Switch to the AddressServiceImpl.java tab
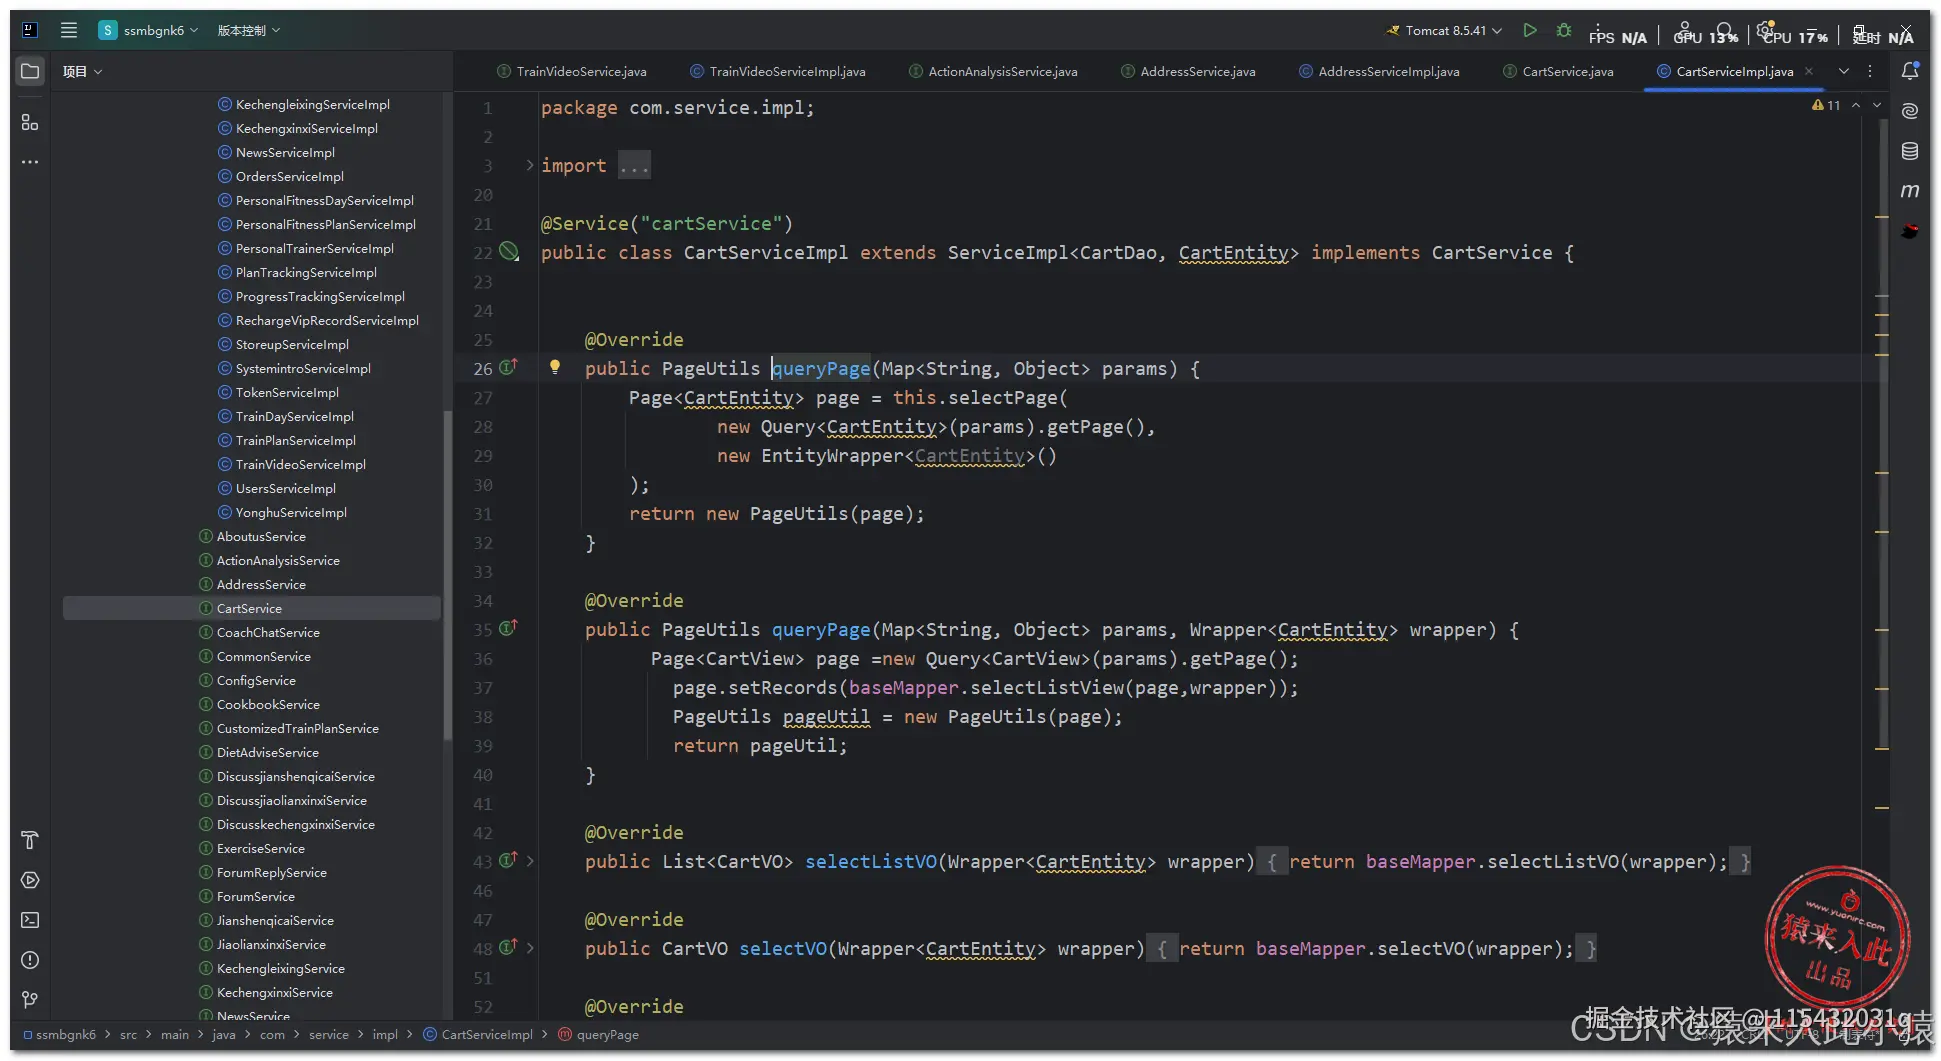1941x1061 pixels. tap(1379, 71)
